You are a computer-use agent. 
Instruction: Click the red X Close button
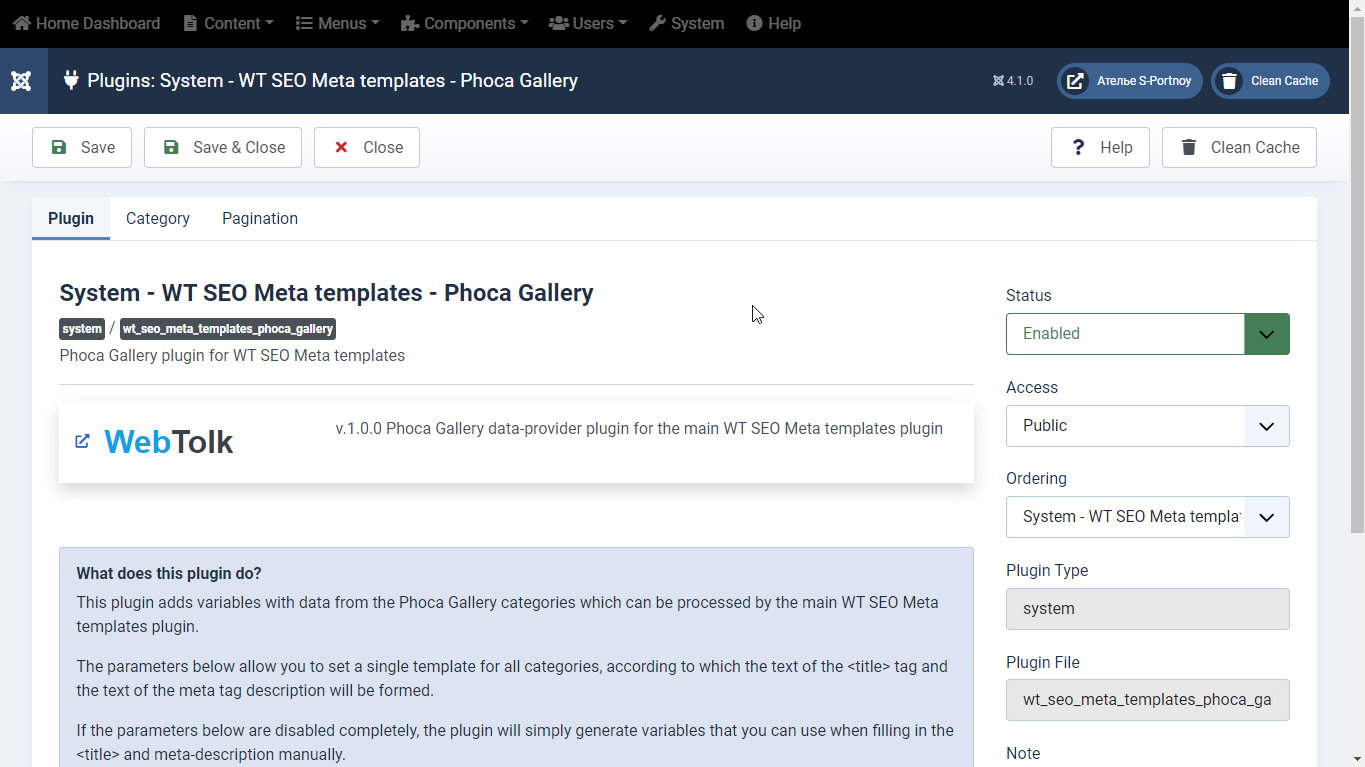367,147
